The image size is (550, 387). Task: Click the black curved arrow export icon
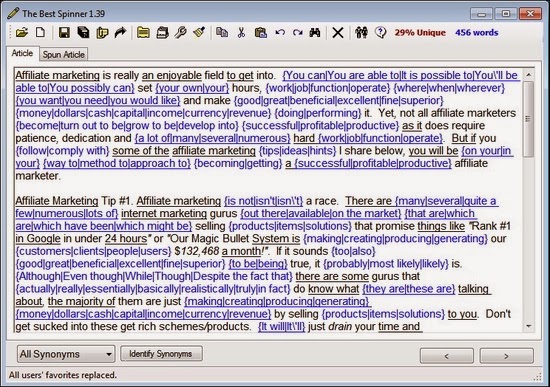[120, 33]
